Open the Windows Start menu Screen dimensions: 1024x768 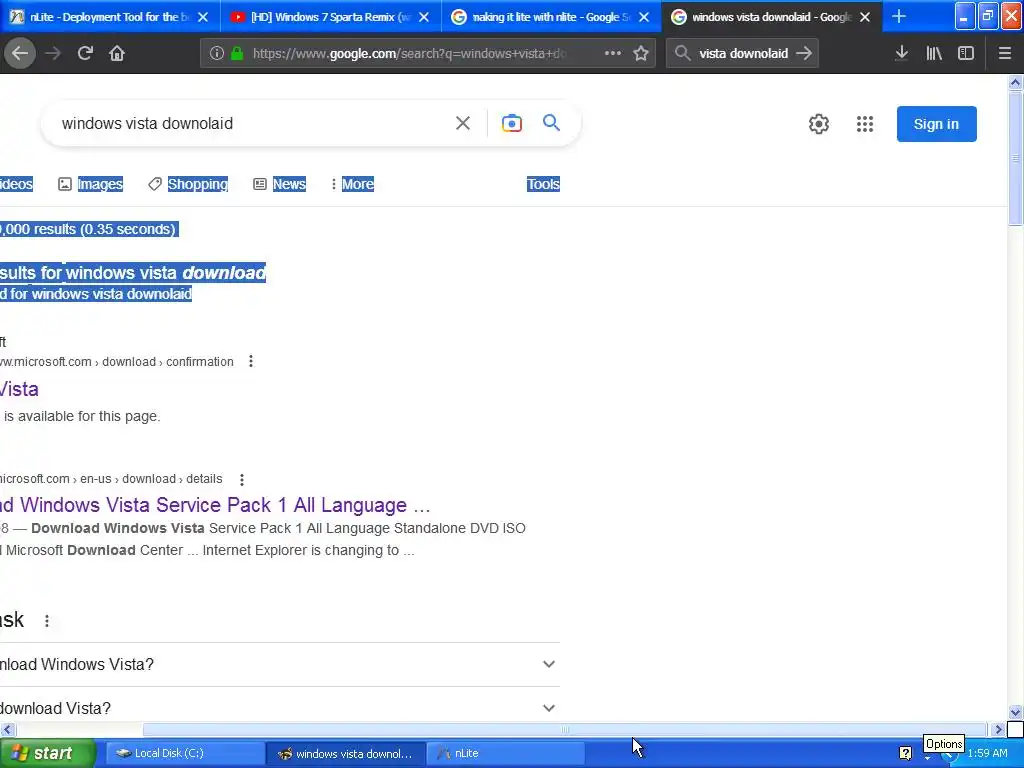tap(46, 753)
